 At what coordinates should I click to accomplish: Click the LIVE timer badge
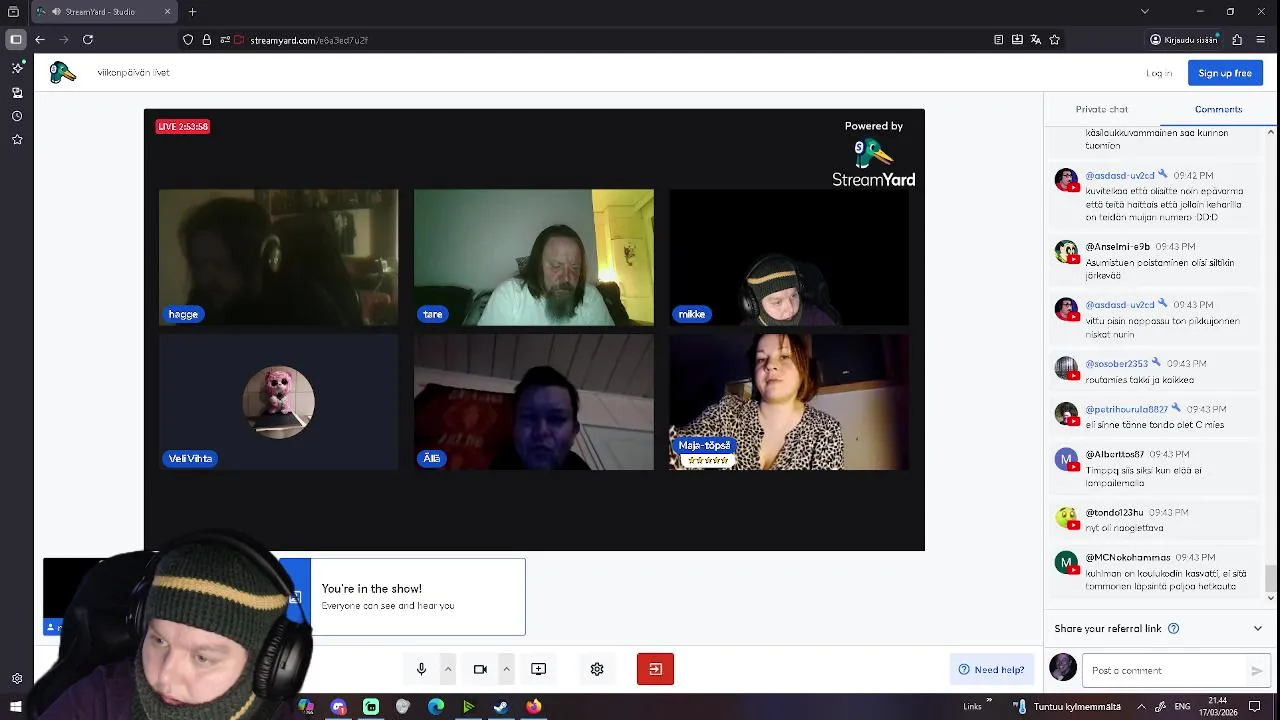(x=182, y=127)
